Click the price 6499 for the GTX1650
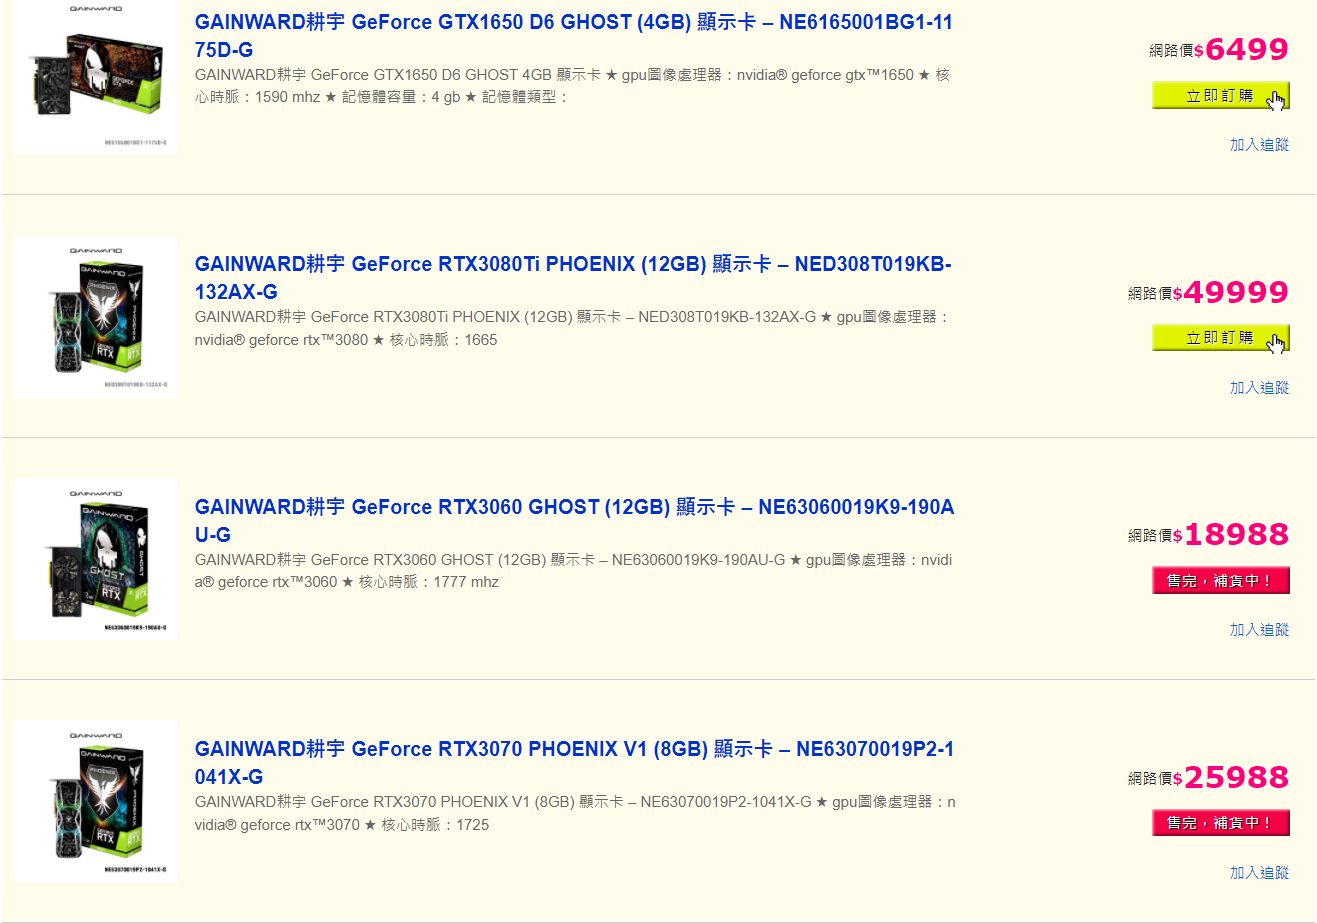Screen dimensions: 1317x923 [x=1247, y=49]
